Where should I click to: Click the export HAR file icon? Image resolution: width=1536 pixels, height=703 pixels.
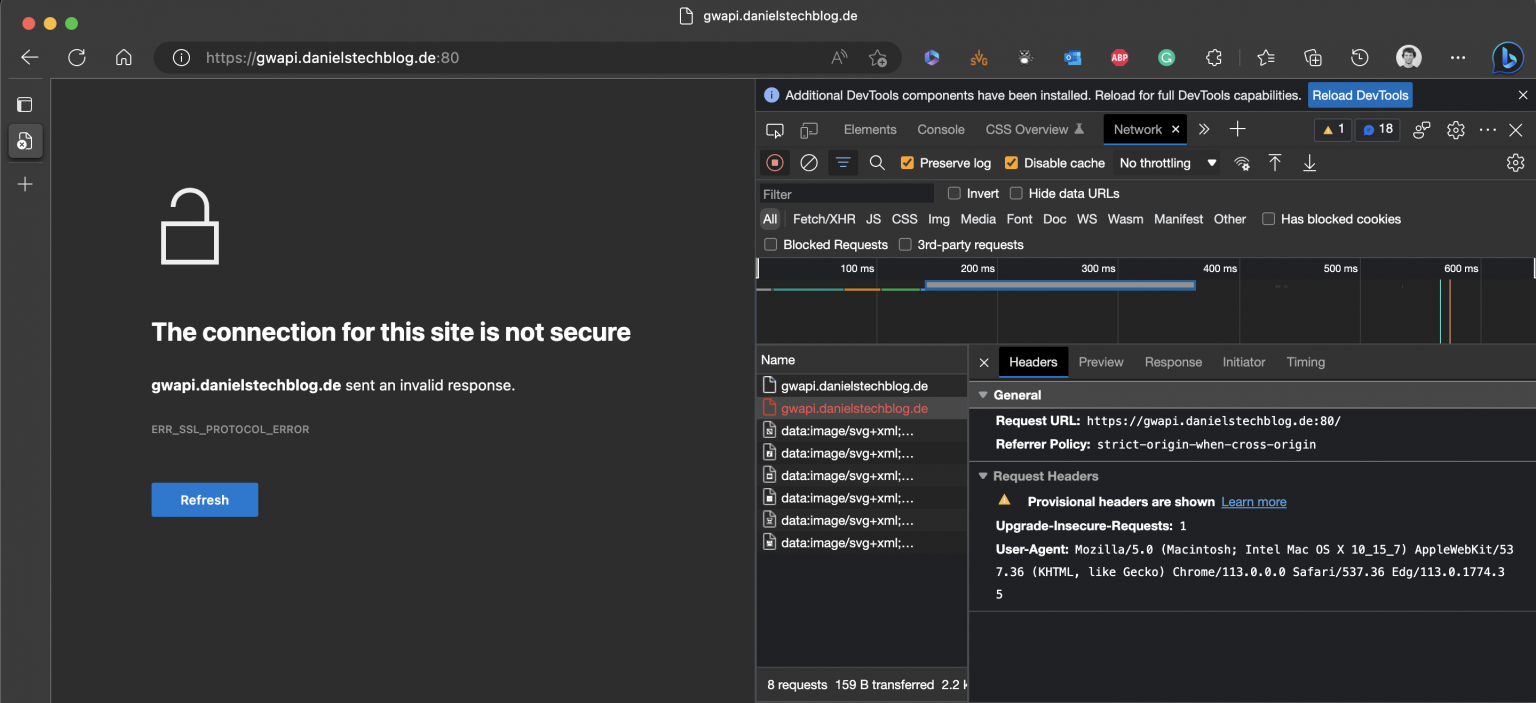(1309, 162)
